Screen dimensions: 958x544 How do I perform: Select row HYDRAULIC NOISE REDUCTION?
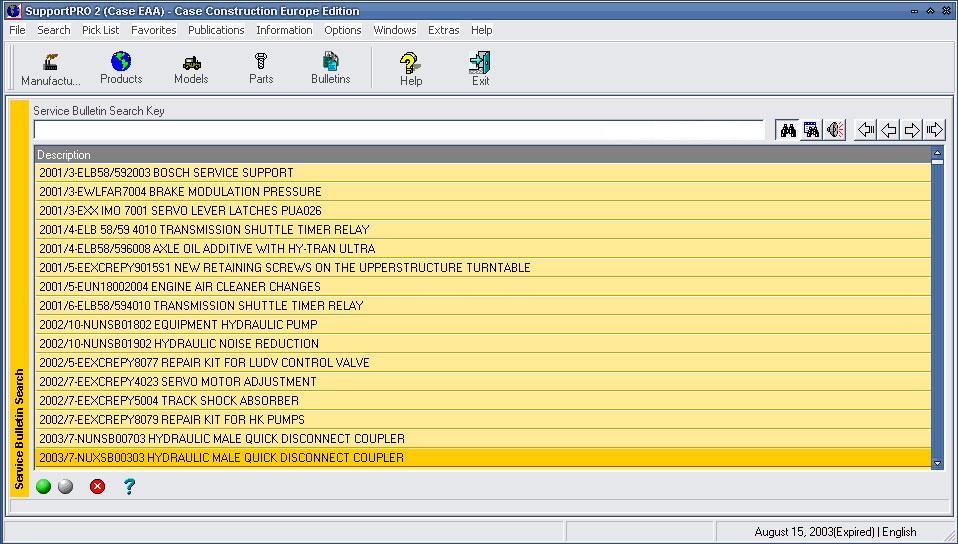[x=483, y=343]
